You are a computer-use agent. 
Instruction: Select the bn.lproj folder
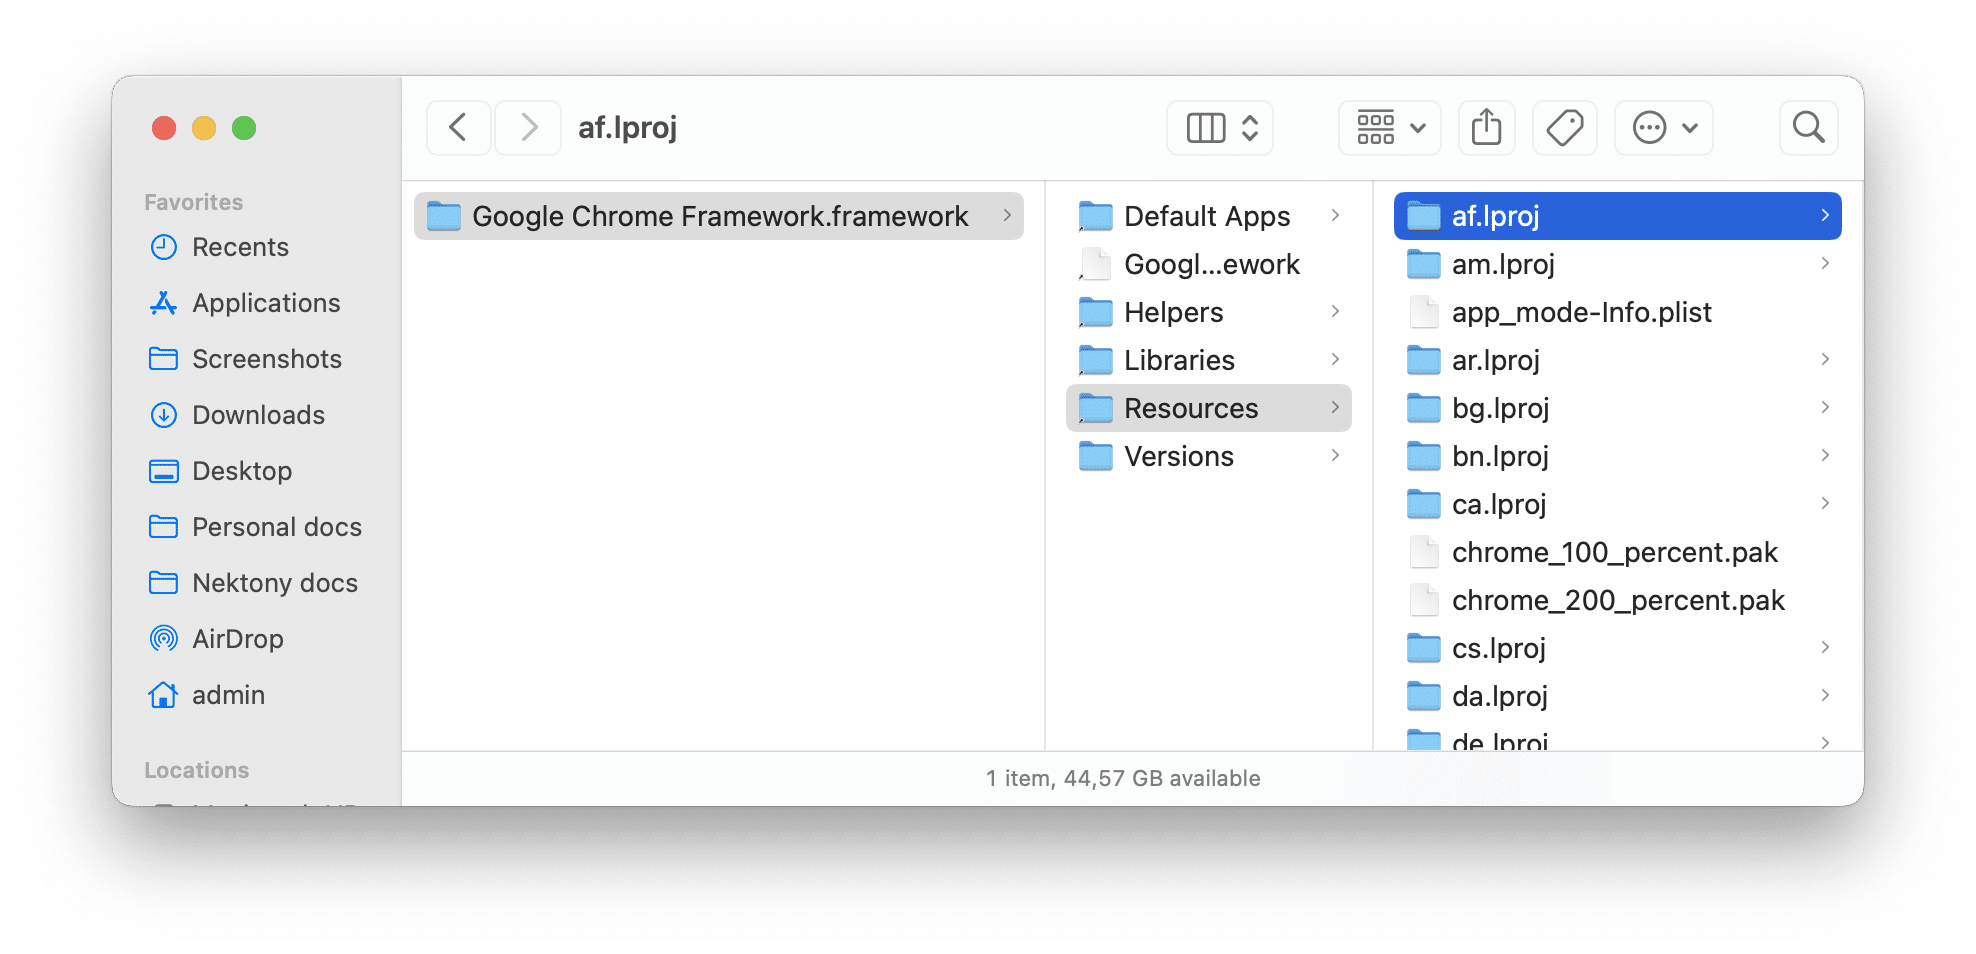[1618, 456]
